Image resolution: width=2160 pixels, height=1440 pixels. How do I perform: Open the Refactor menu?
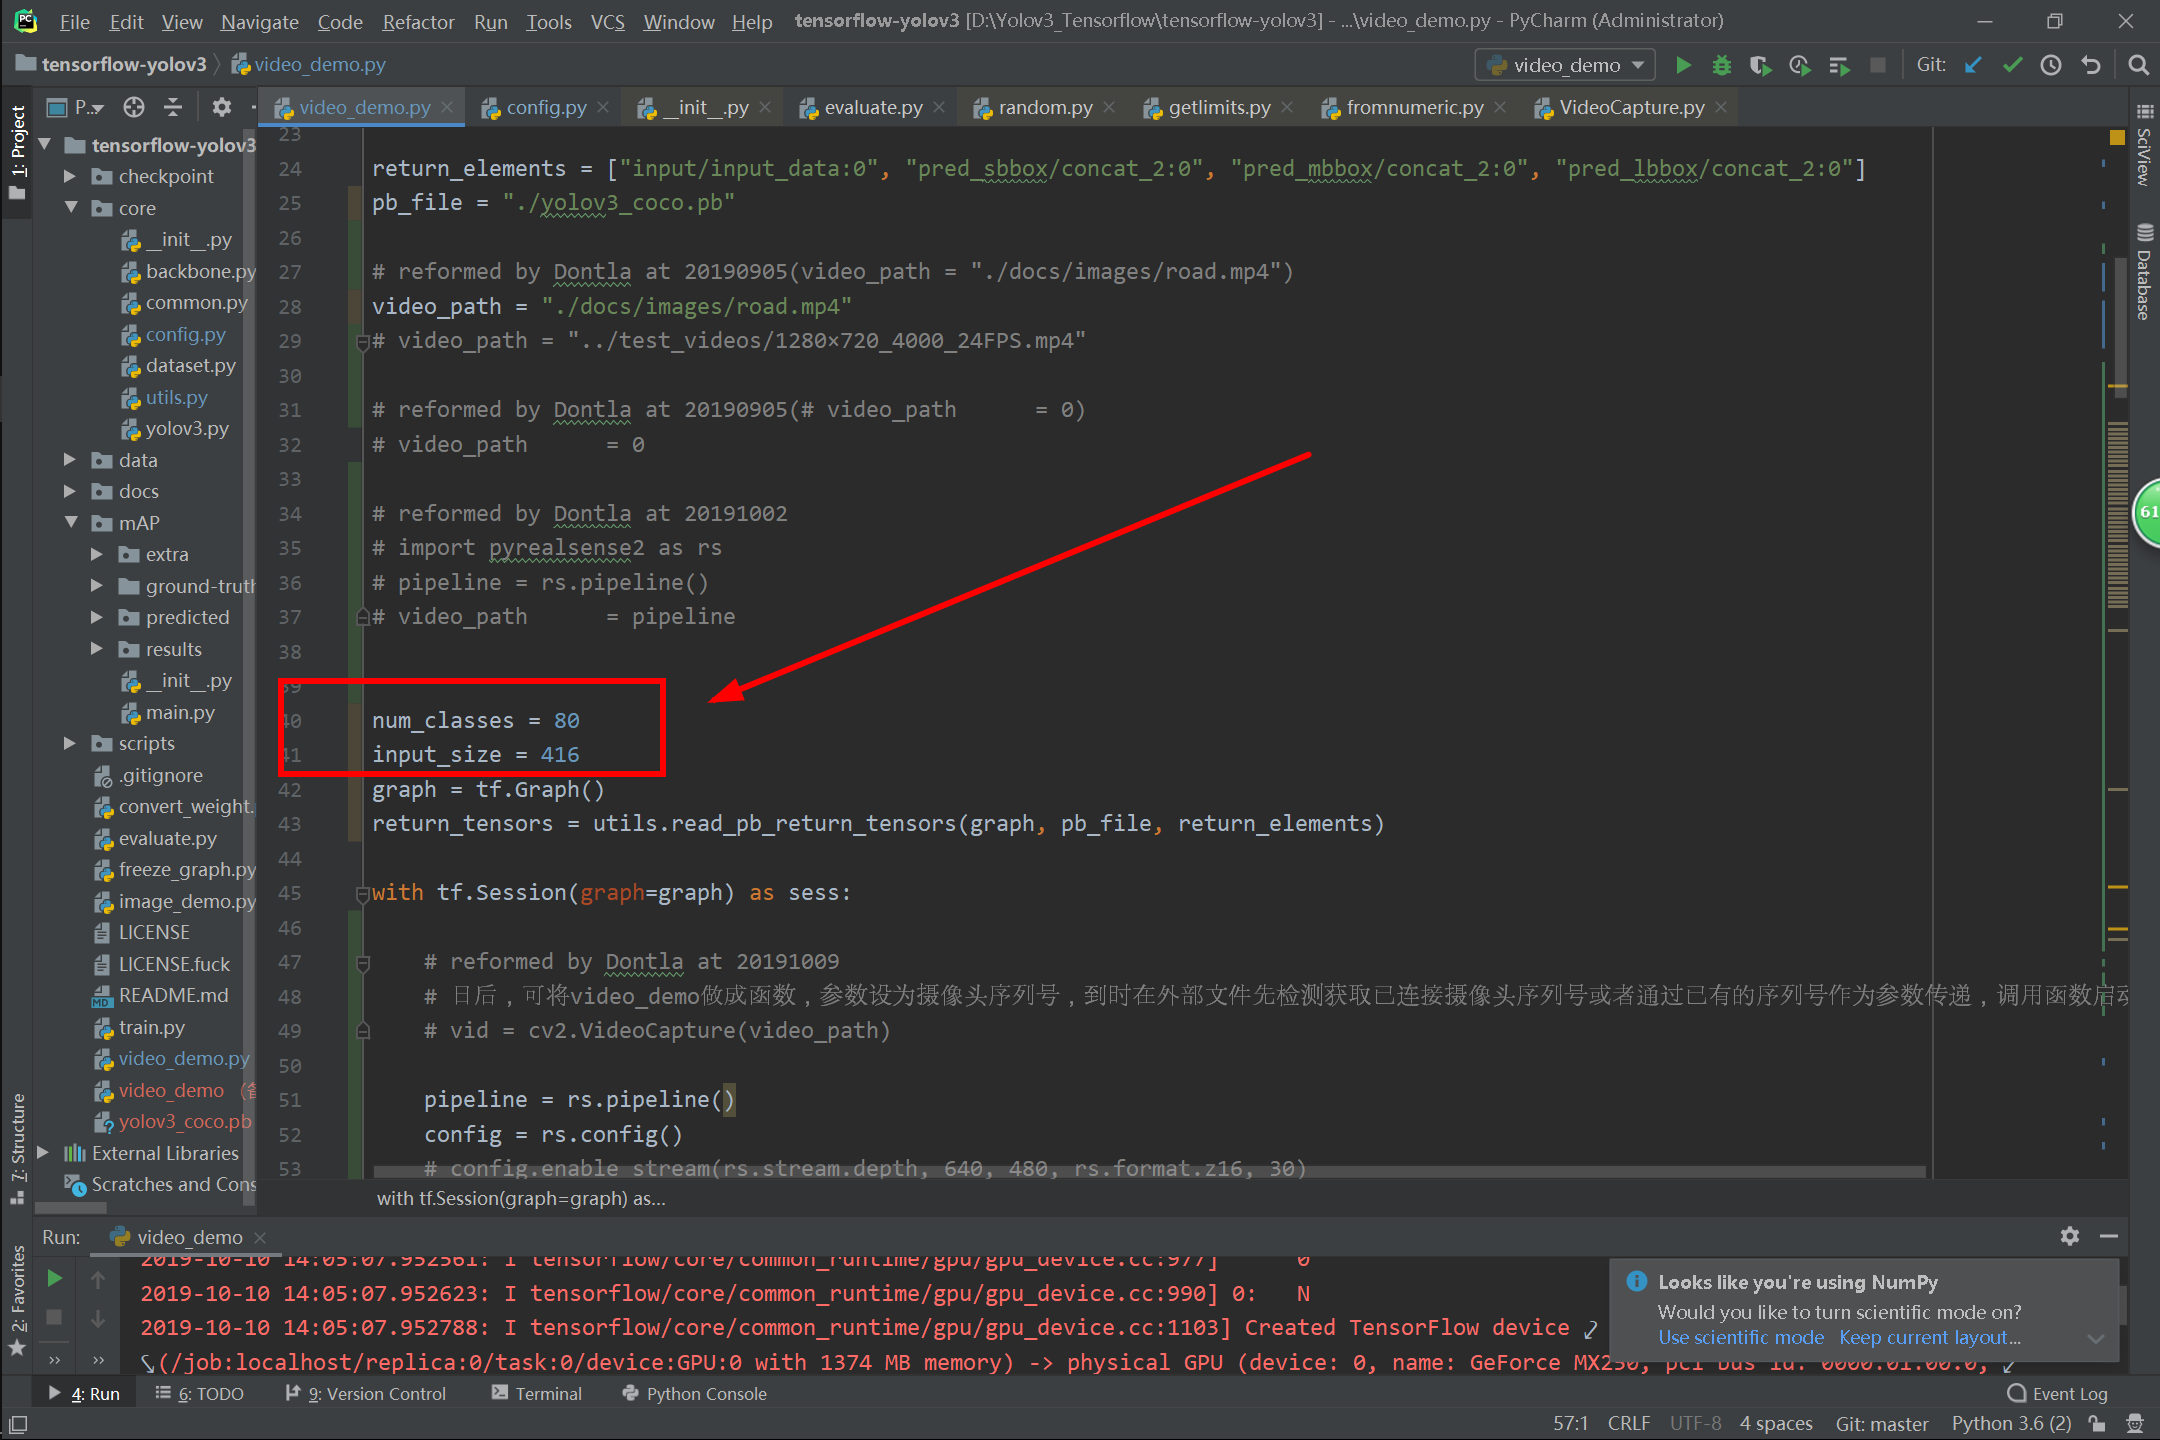pyautogui.click(x=417, y=21)
